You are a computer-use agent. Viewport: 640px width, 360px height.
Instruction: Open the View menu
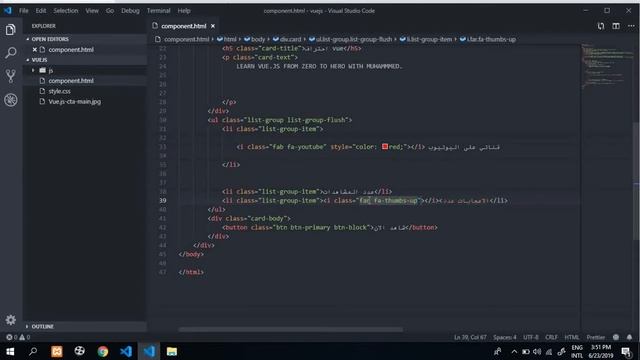[x=92, y=11]
